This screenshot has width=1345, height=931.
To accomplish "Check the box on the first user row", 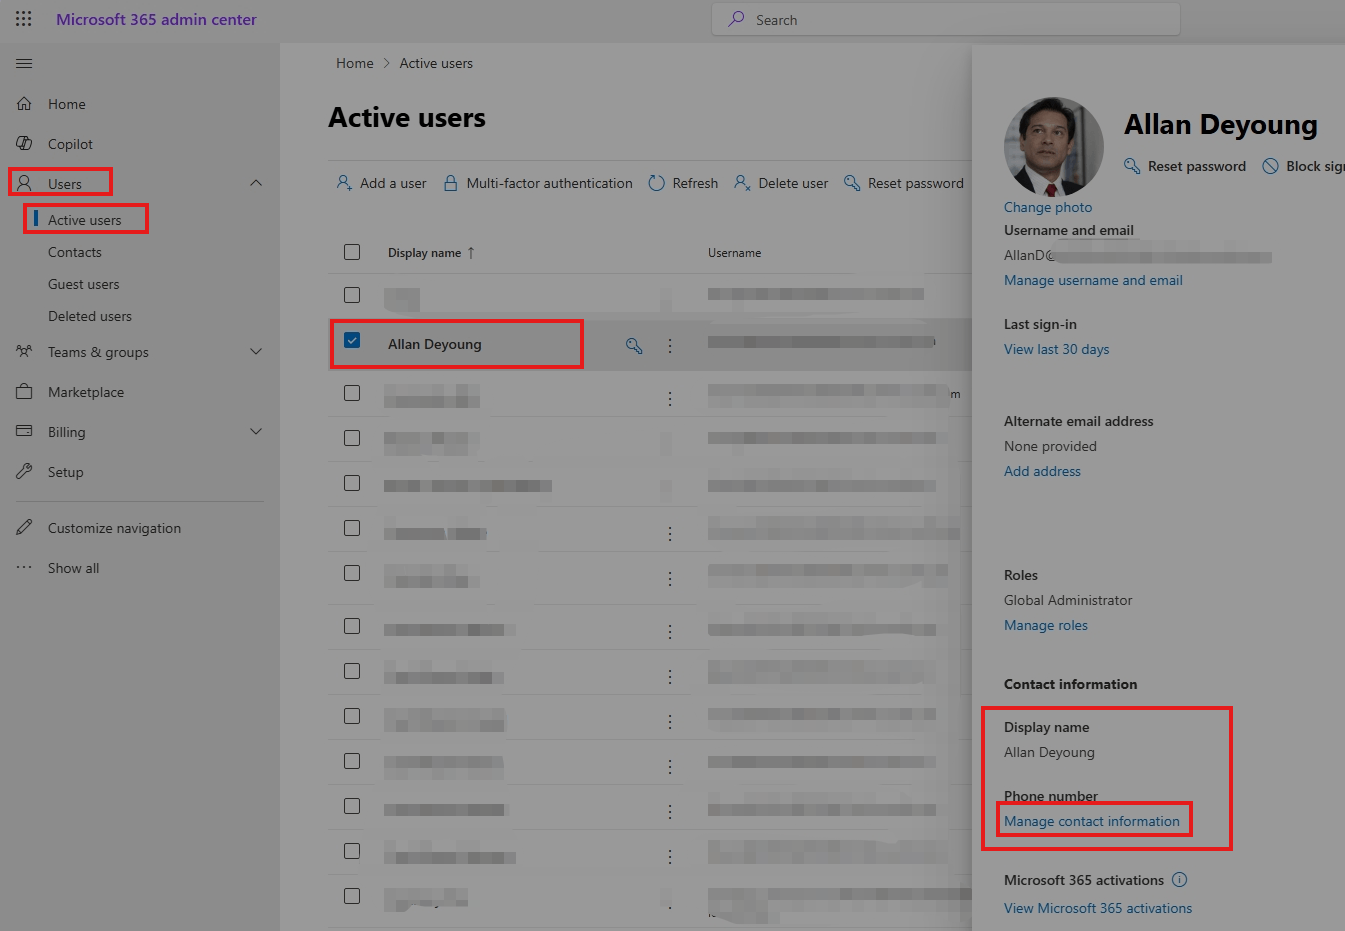I will 352,294.
